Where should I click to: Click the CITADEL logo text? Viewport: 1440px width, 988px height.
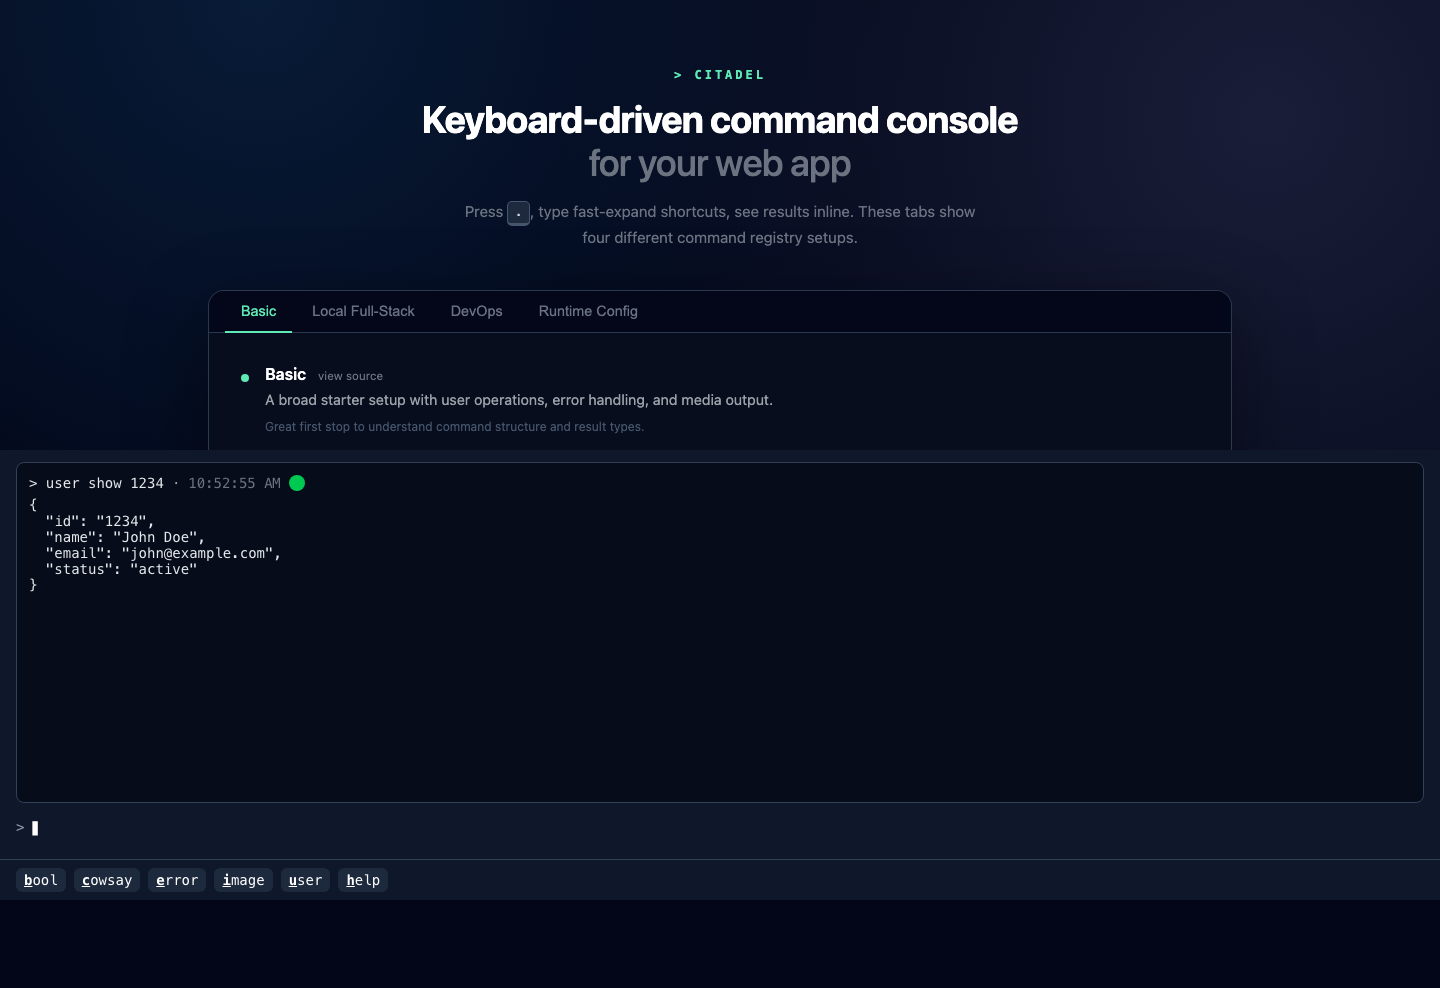(x=720, y=75)
